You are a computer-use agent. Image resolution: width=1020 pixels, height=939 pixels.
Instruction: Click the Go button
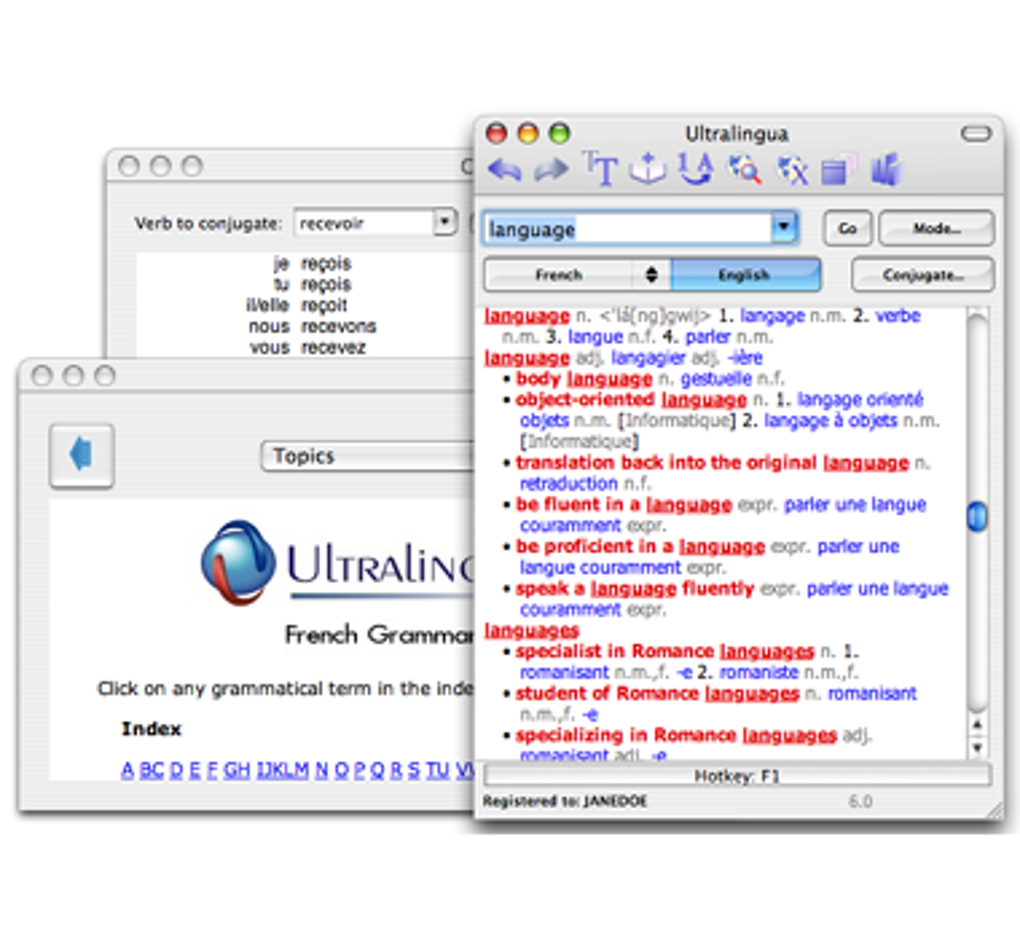847,228
